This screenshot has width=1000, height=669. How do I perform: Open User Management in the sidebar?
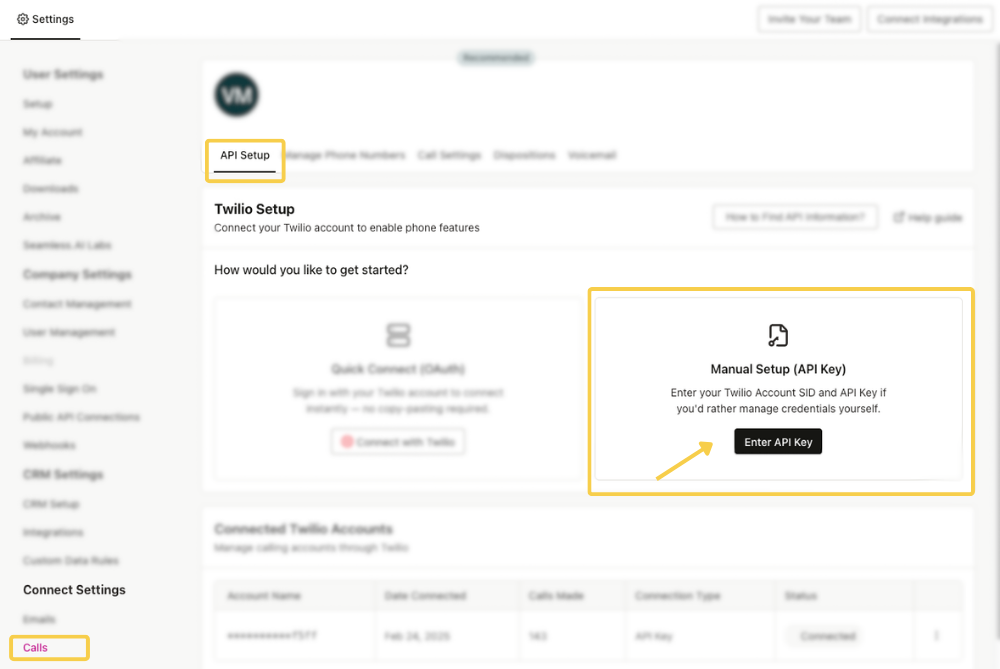coord(69,332)
